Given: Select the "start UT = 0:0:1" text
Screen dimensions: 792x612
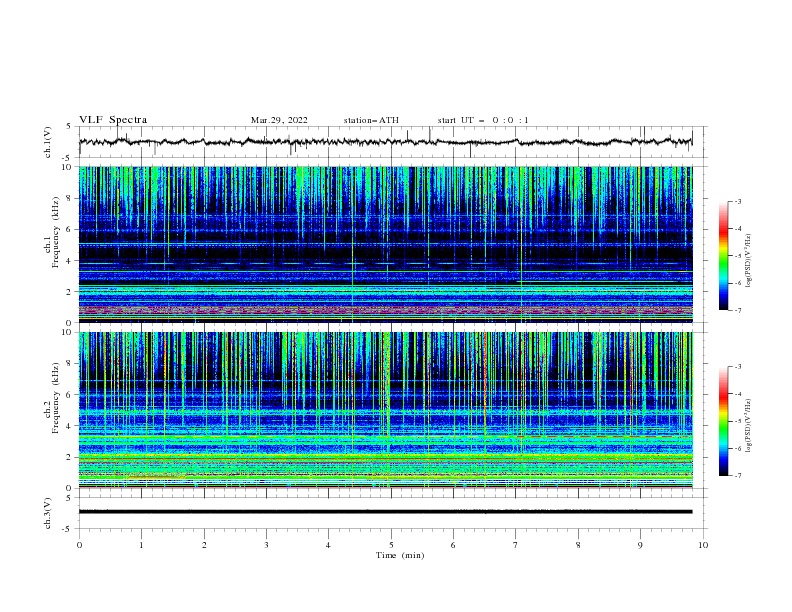Looking at the screenshot, I should coord(483,120).
